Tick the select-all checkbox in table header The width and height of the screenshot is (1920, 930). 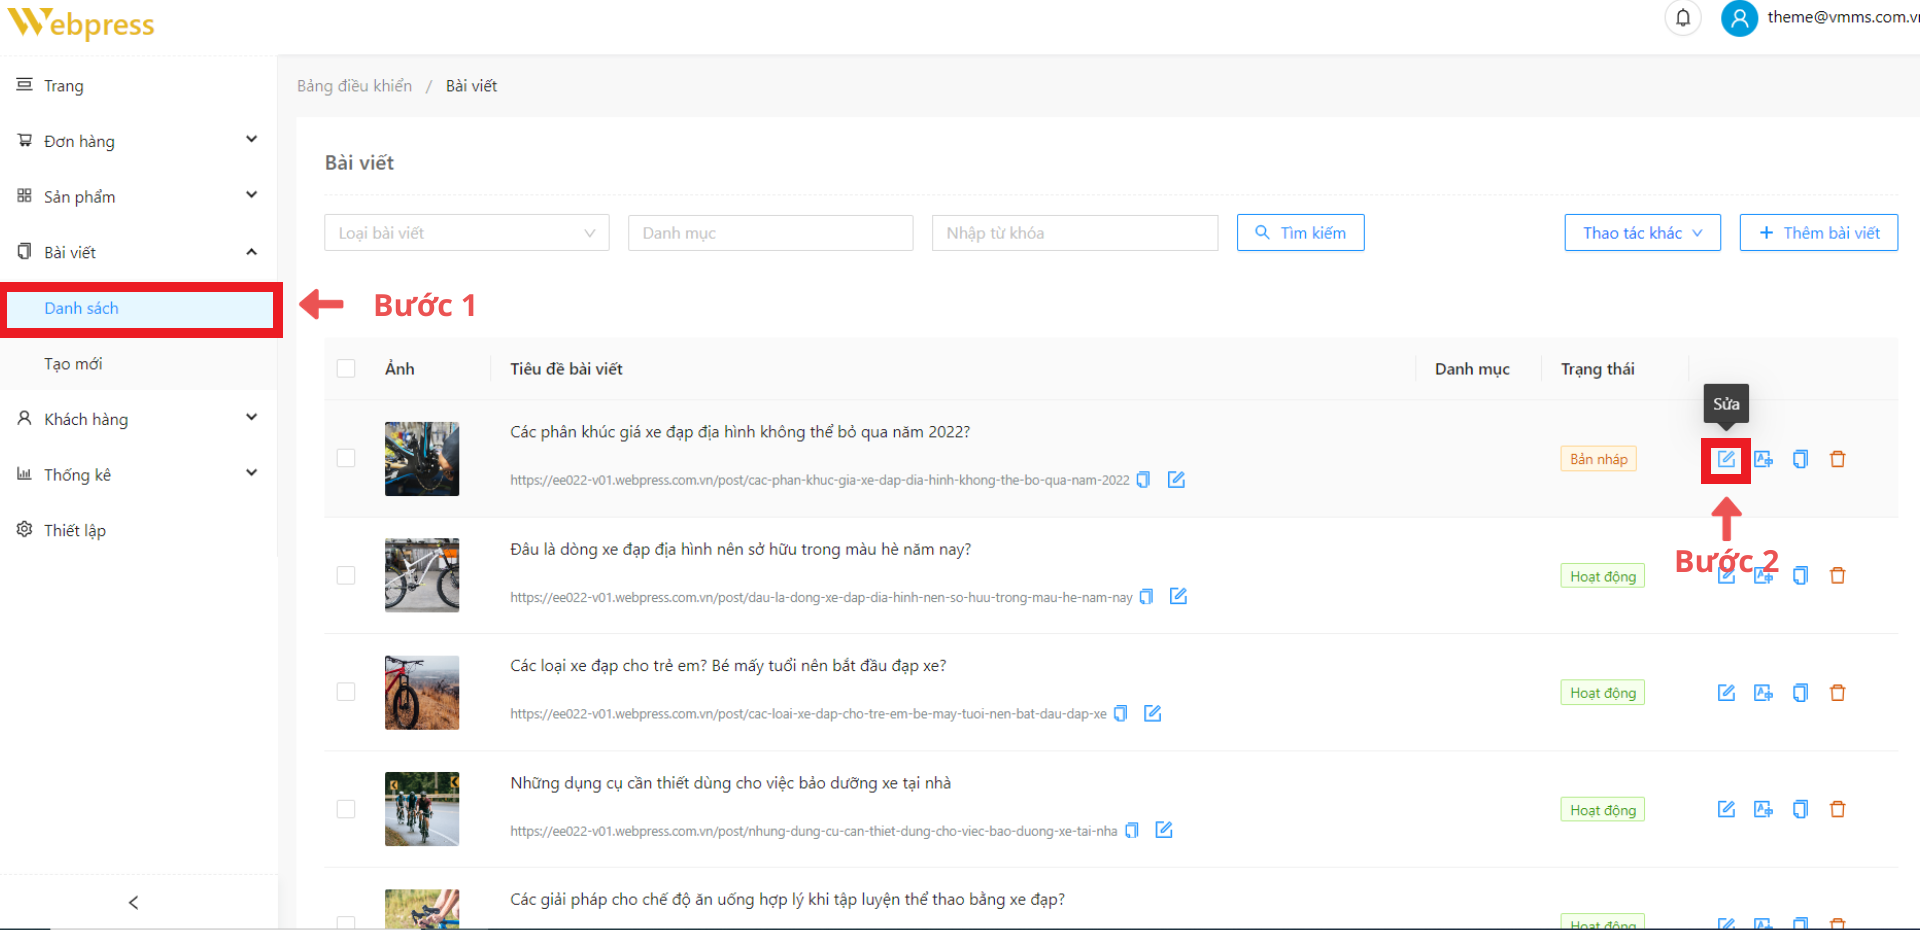tap(346, 369)
